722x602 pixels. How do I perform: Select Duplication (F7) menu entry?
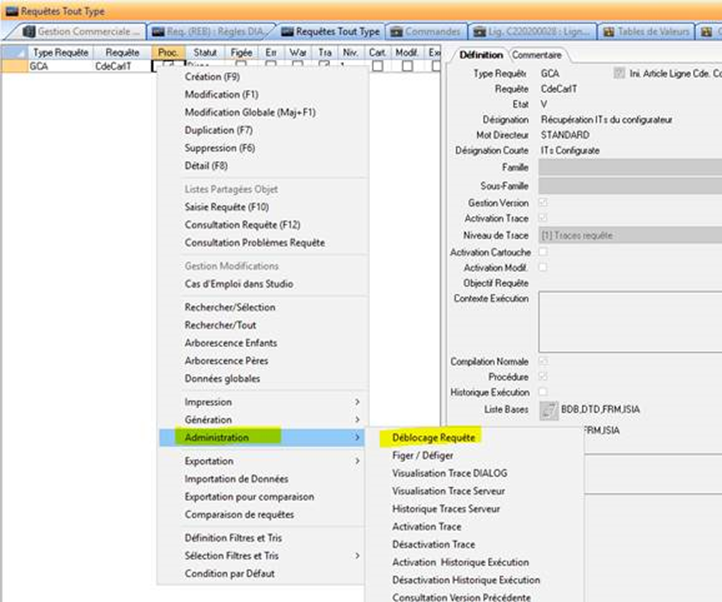[x=220, y=130]
